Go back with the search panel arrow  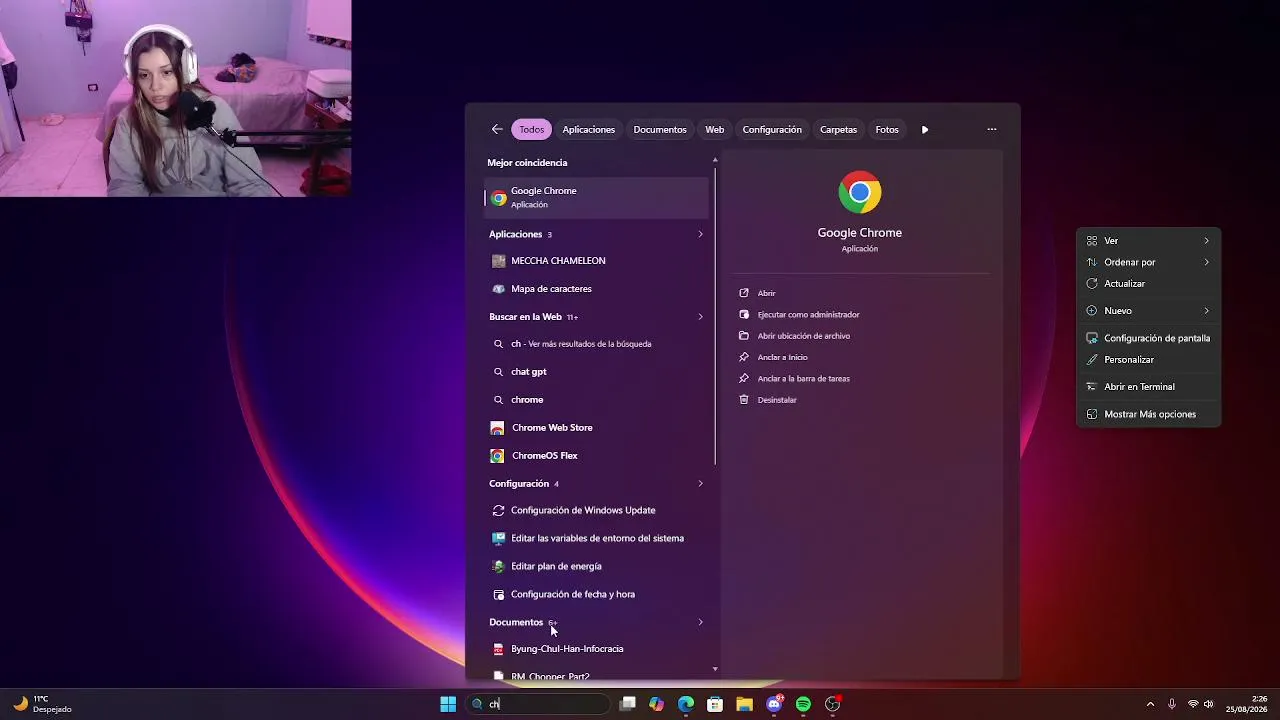497,129
